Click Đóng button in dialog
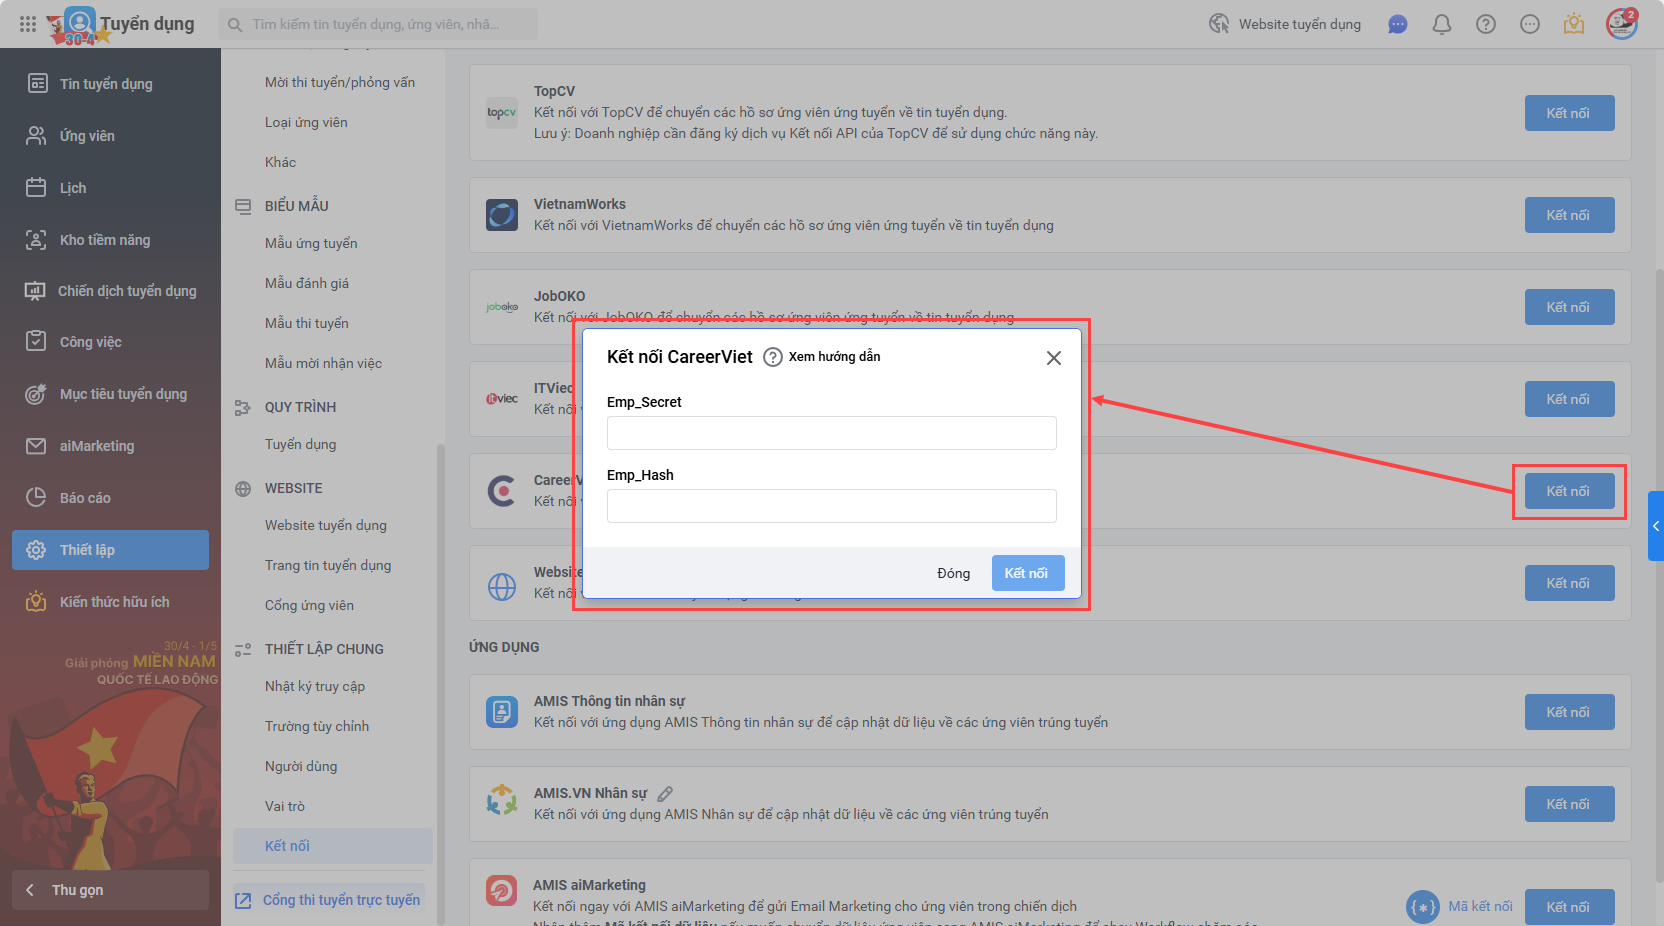The image size is (1664, 926). pos(953,573)
